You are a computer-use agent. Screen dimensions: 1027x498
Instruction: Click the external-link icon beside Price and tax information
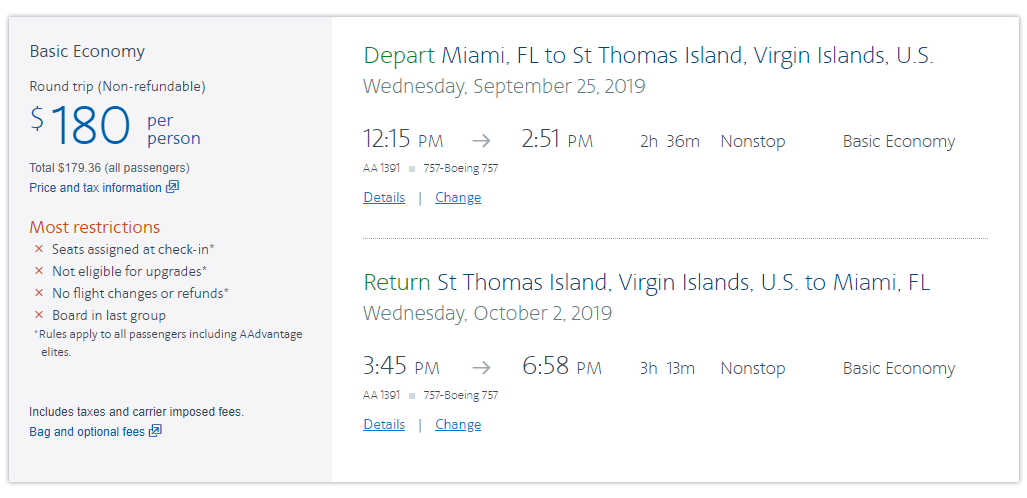(173, 187)
